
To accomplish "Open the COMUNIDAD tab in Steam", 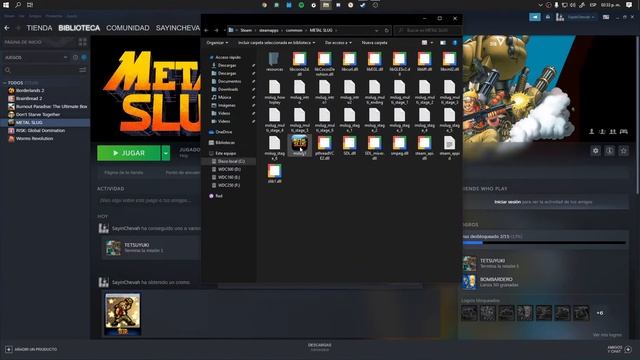I will pos(128,28).
